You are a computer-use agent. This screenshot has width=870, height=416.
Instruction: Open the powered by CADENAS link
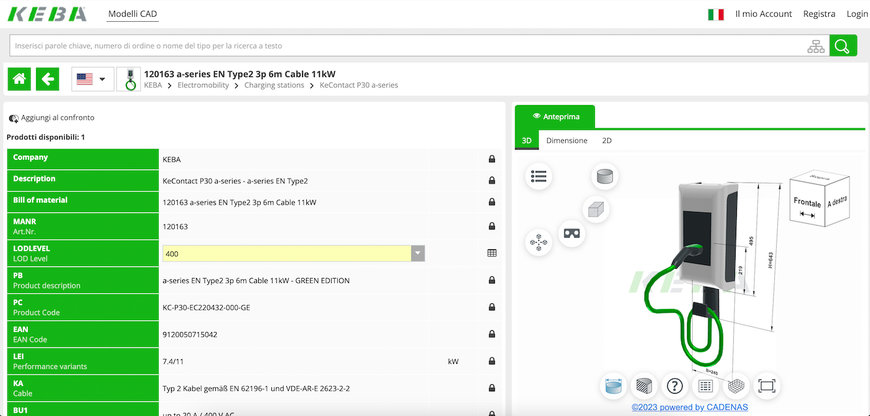[690, 407]
